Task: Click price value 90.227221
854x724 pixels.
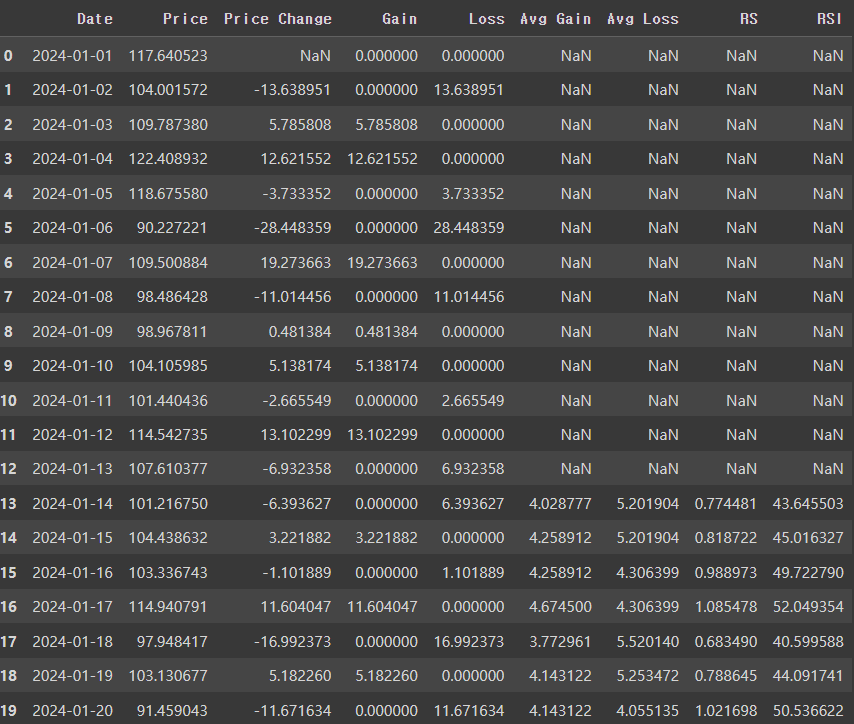Action: [x=172, y=228]
